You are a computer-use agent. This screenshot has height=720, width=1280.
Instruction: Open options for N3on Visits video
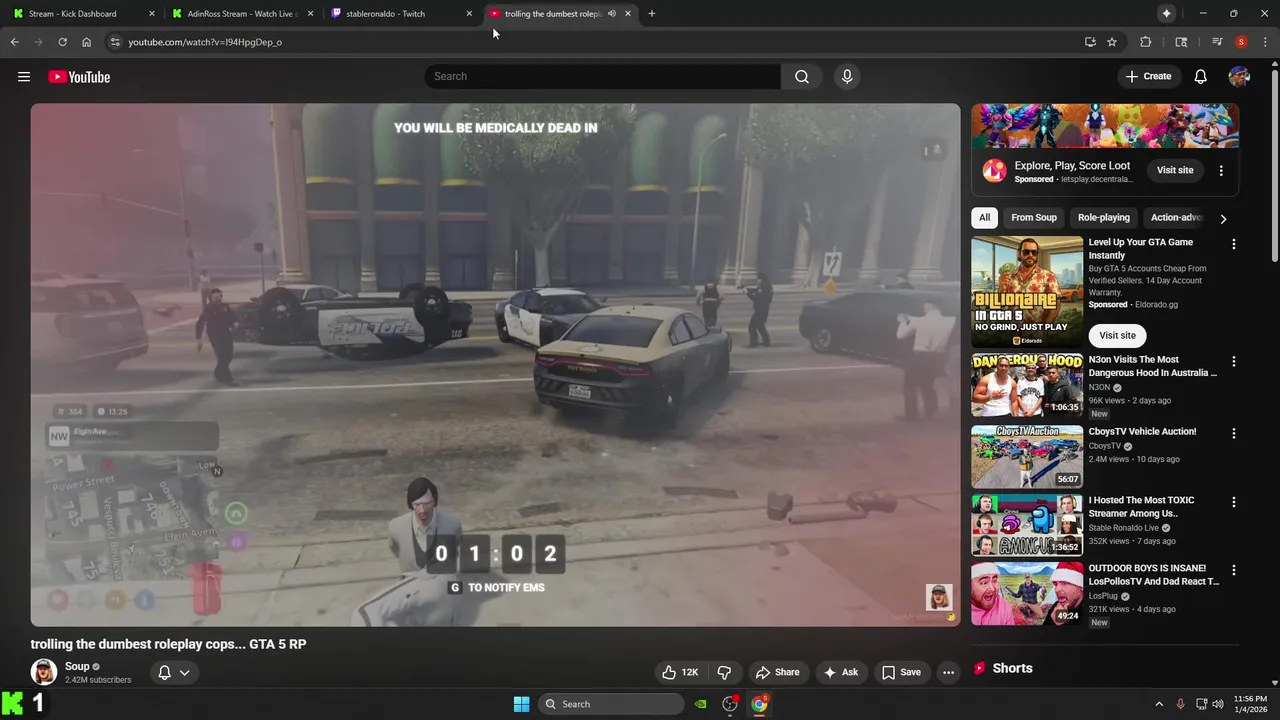coord(1234,361)
